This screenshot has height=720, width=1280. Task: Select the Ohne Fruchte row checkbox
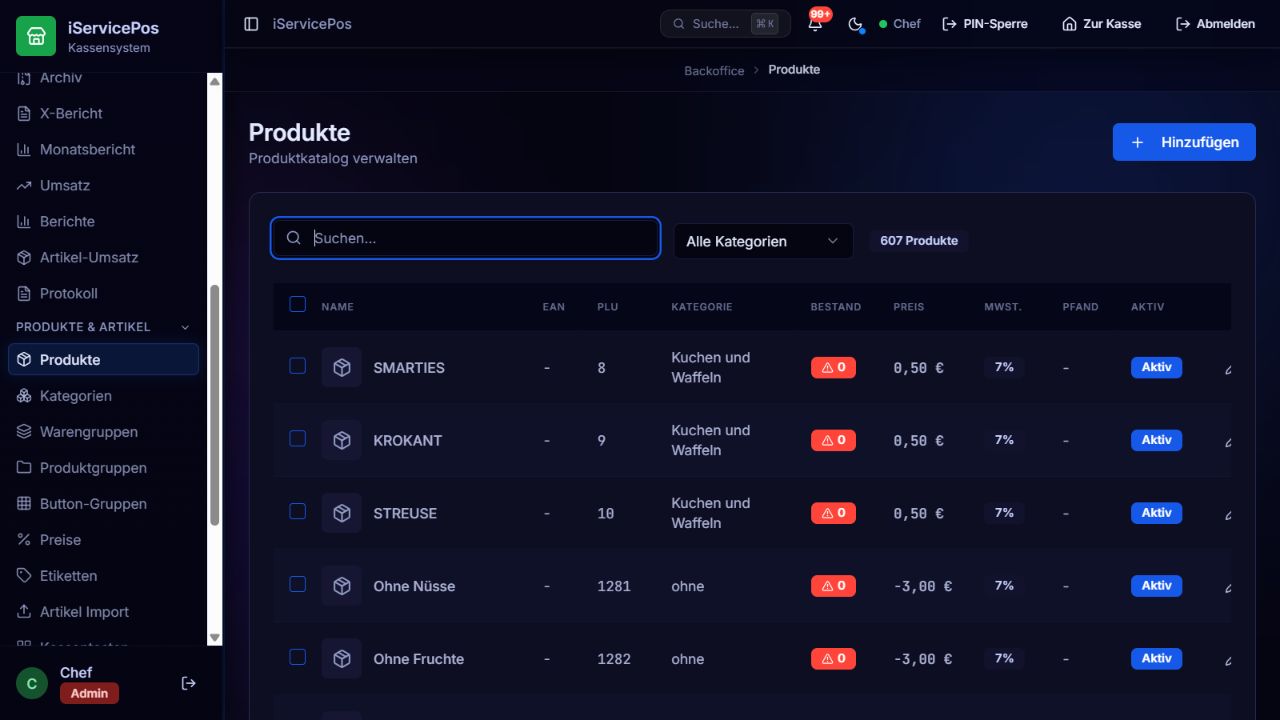[x=297, y=657]
